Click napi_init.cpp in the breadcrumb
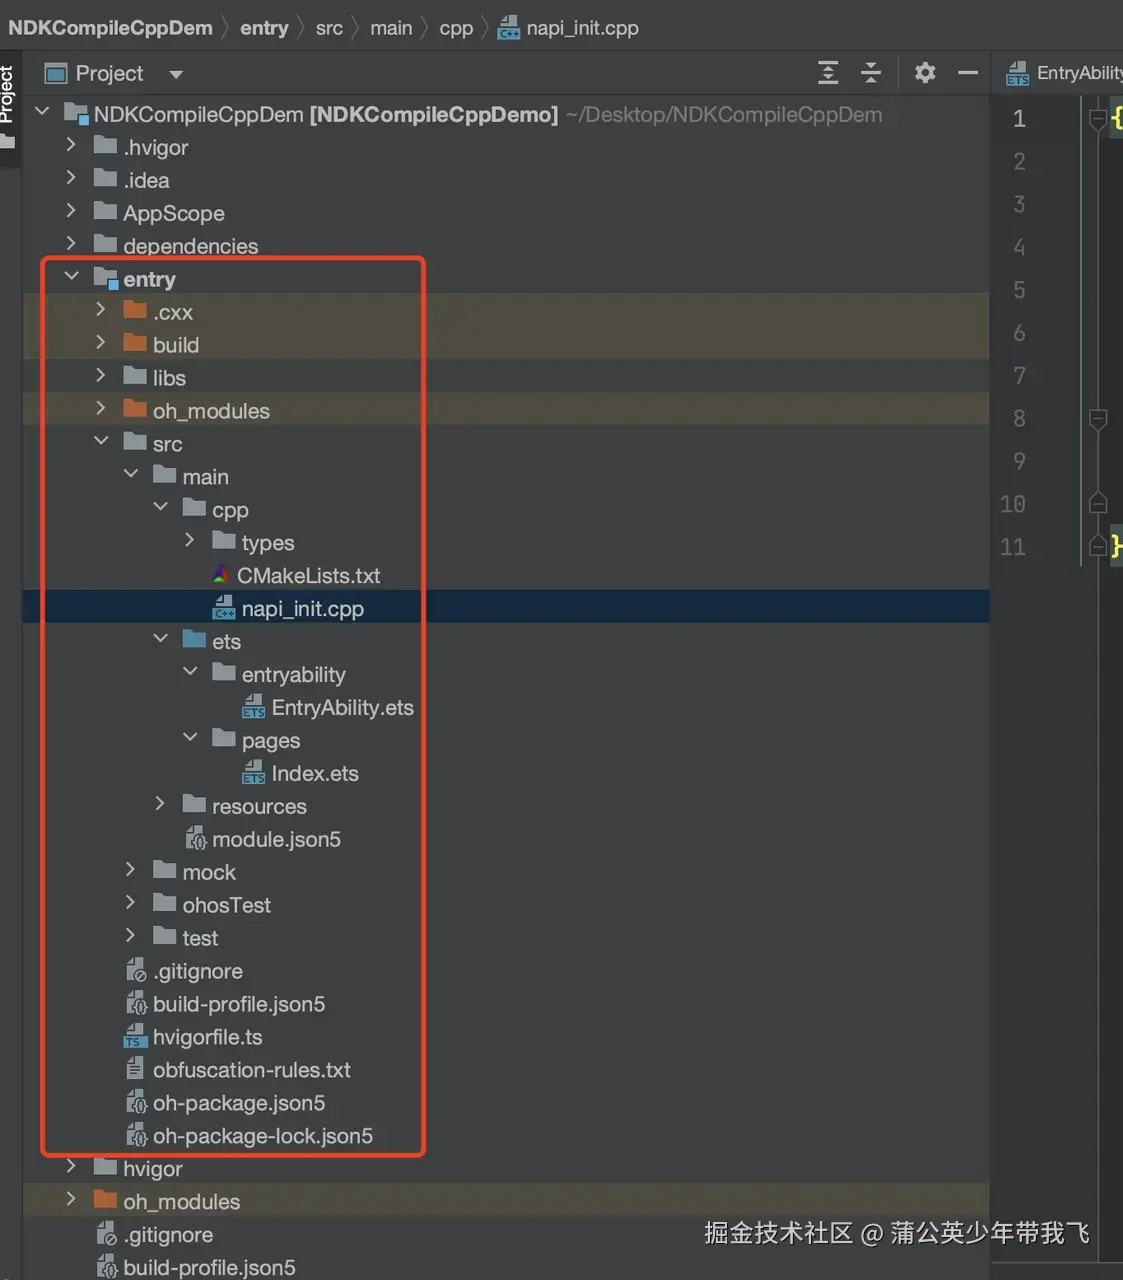Image resolution: width=1123 pixels, height=1280 pixels. click(582, 28)
